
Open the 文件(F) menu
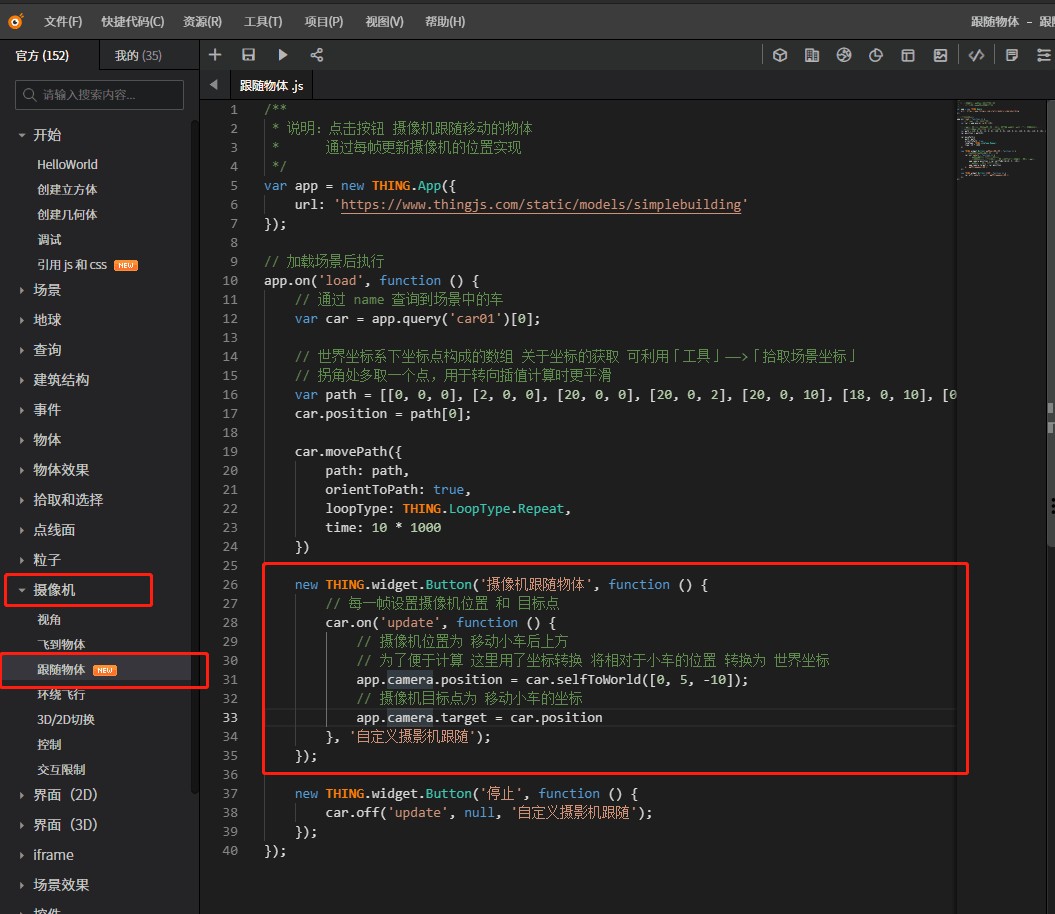pyautogui.click(x=63, y=22)
